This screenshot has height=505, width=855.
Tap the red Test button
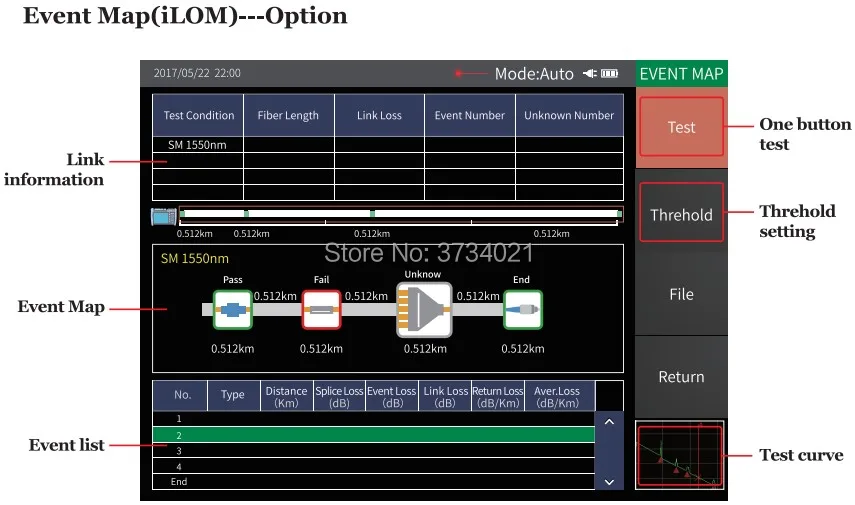pyautogui.click(x=681, y=127)
